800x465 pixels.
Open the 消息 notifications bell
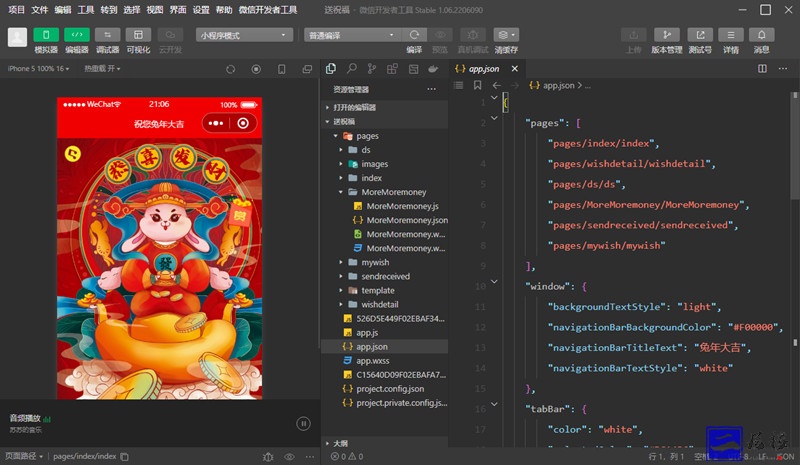tap(761, 35)
